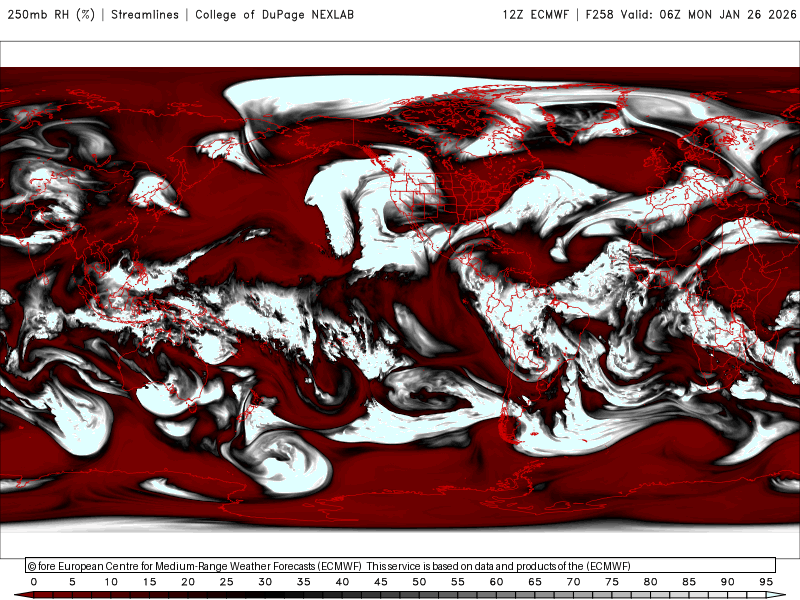Click the '25' color scale label
Screen dimensions: 800x600
point(227,582)
